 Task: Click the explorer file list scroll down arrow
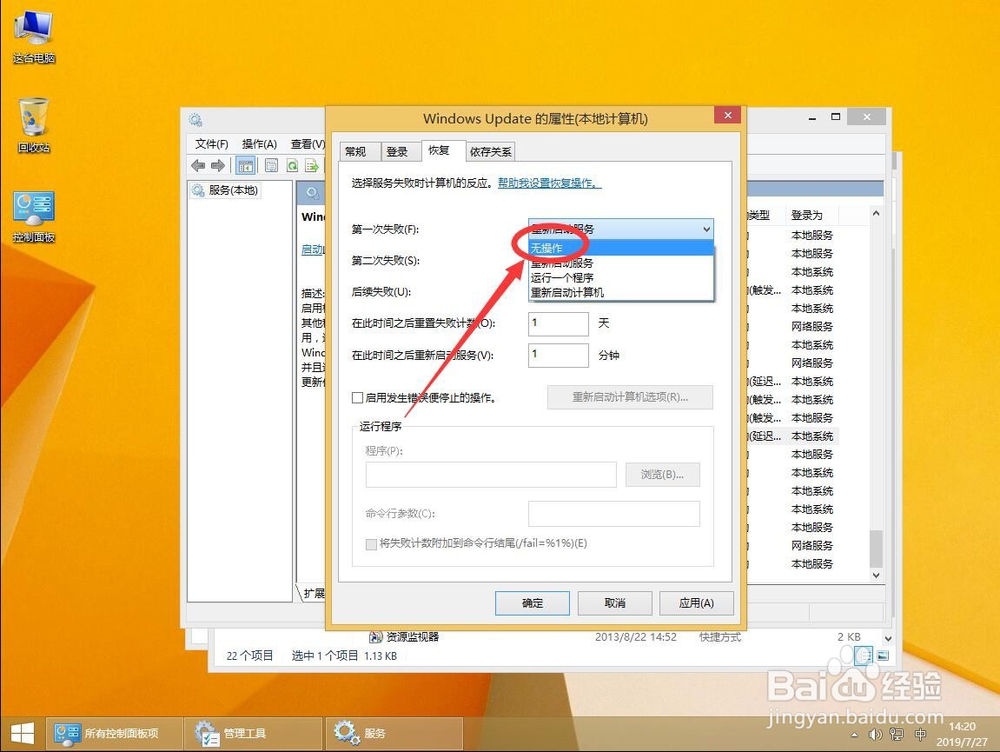coord(888,638)
